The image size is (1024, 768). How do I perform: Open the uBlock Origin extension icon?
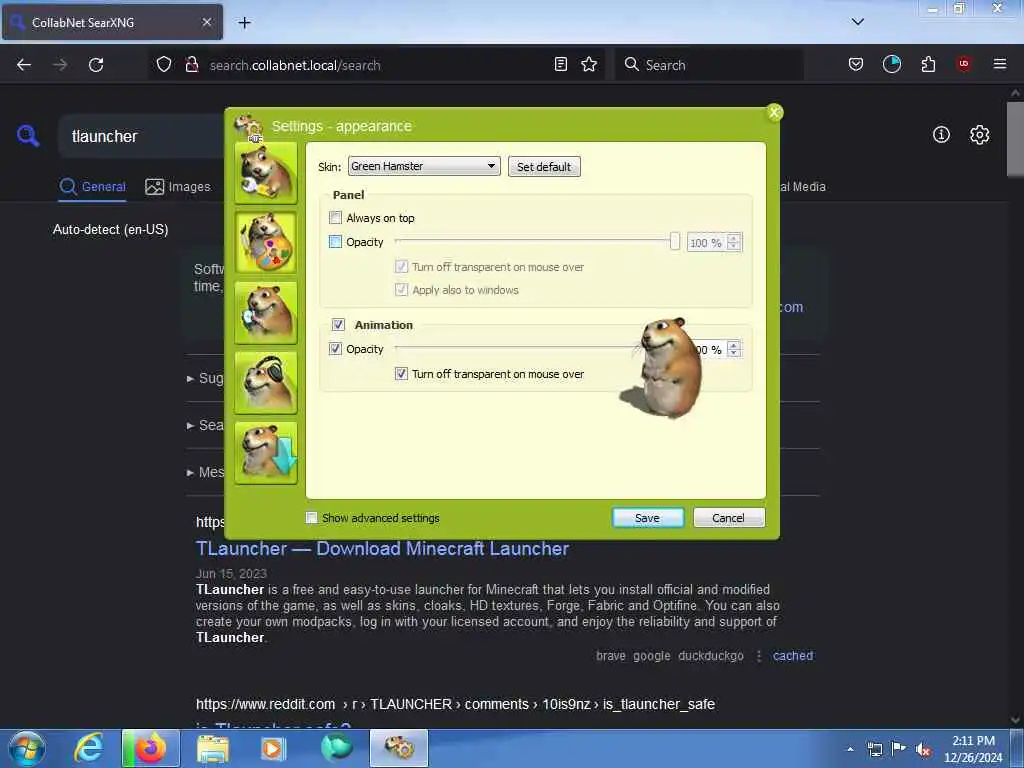[963, 64]
